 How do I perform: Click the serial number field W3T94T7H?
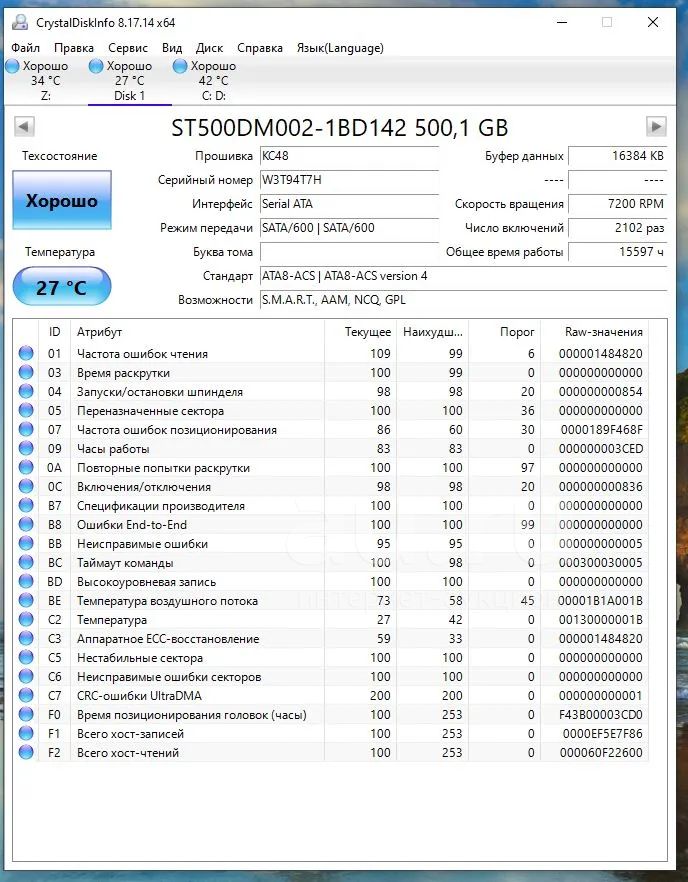point(349,180)
